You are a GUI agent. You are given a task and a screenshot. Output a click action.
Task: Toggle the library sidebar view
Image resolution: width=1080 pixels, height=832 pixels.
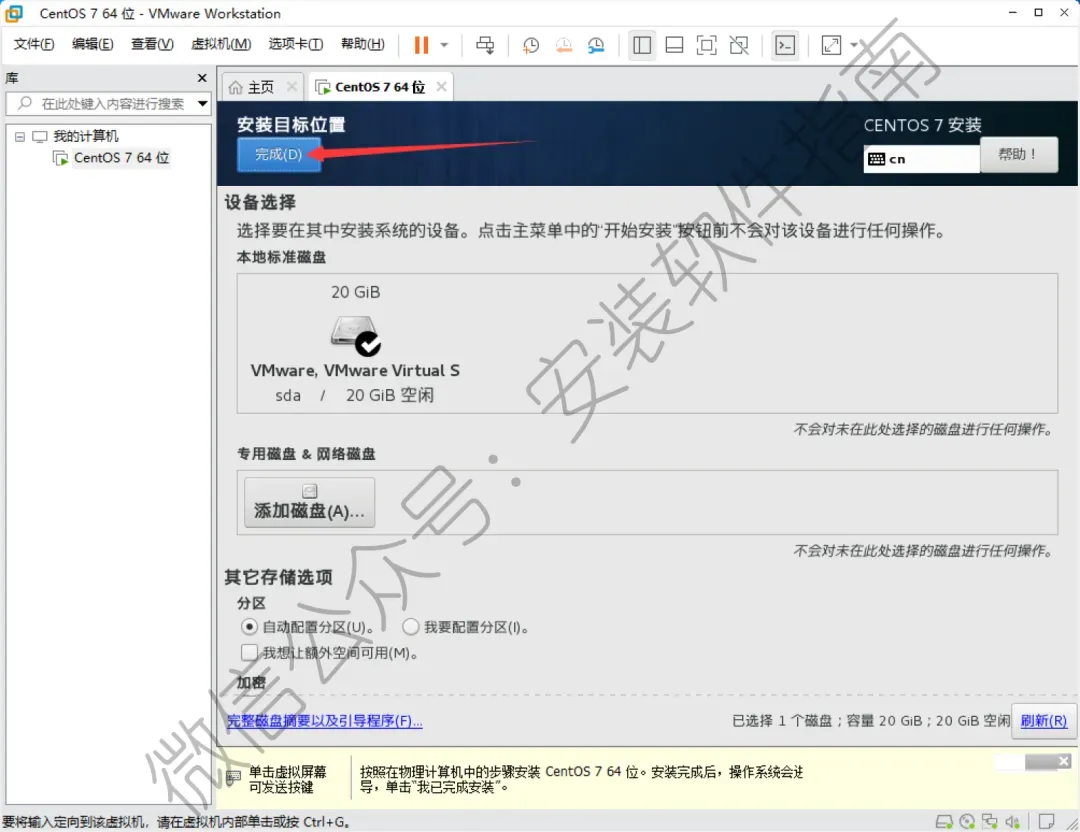[641, 45]
